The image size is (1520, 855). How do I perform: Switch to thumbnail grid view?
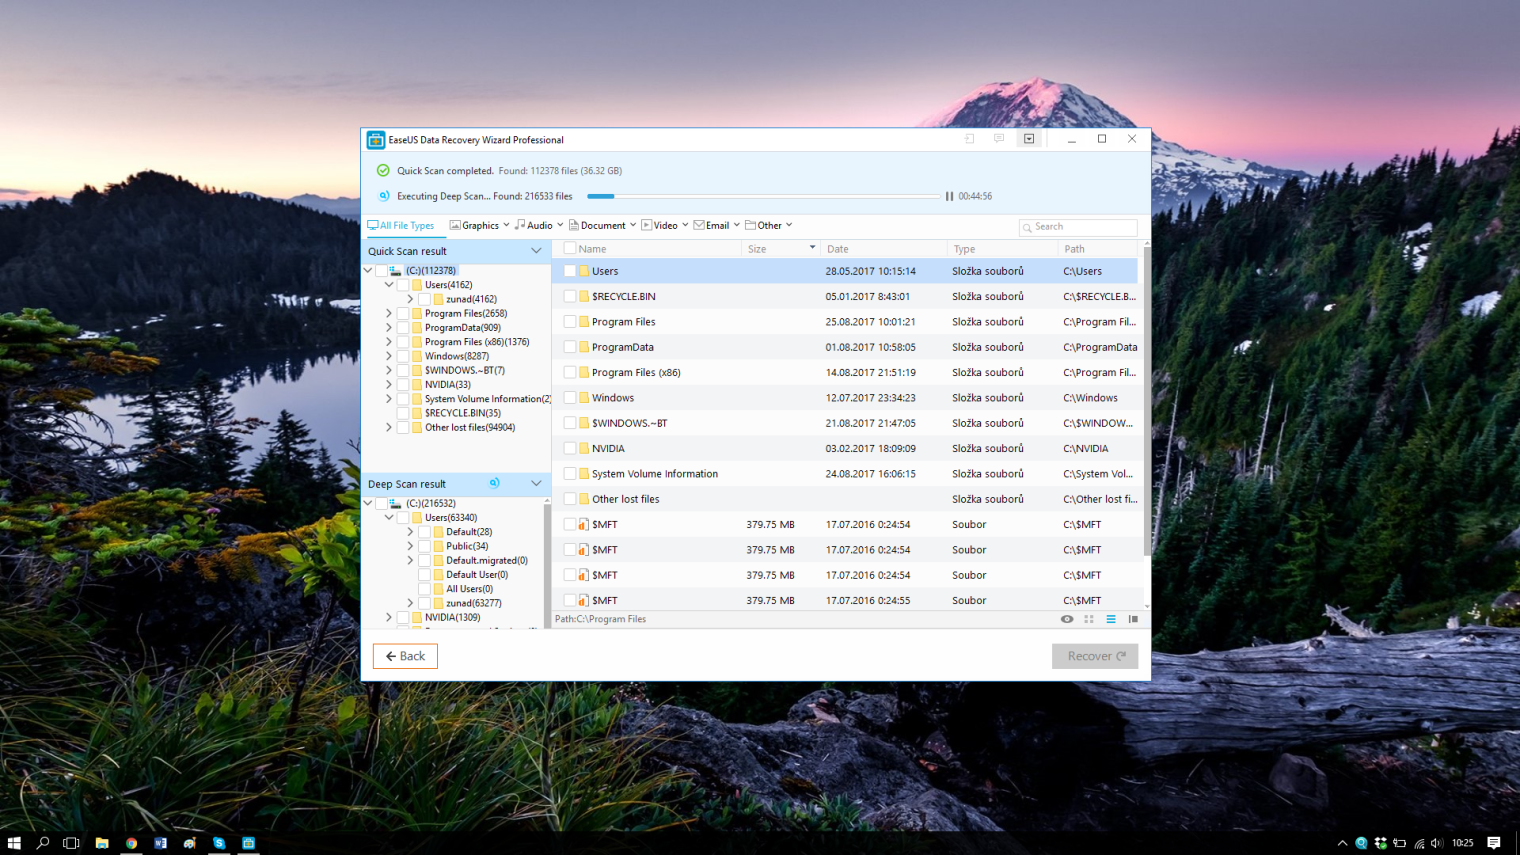1089,619
